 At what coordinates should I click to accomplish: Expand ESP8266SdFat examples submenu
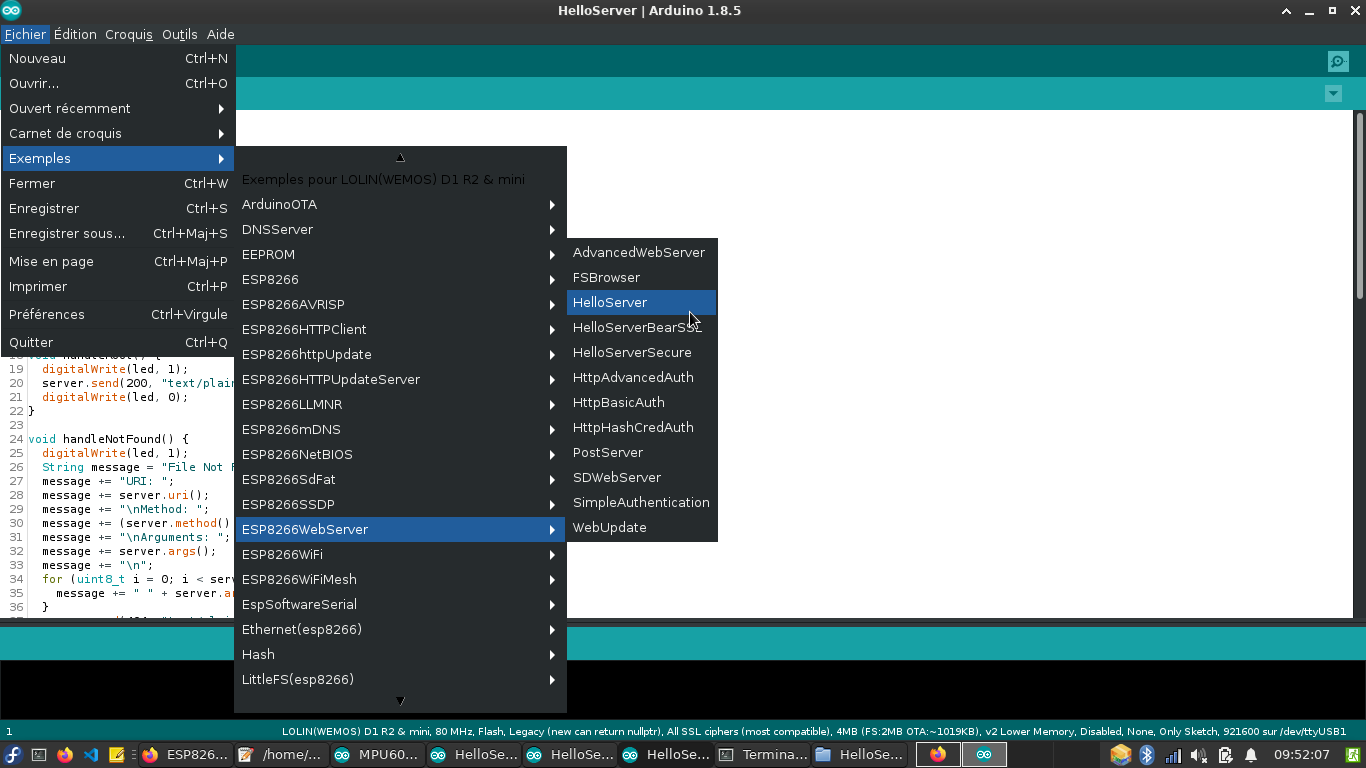[x=400, y=480]
